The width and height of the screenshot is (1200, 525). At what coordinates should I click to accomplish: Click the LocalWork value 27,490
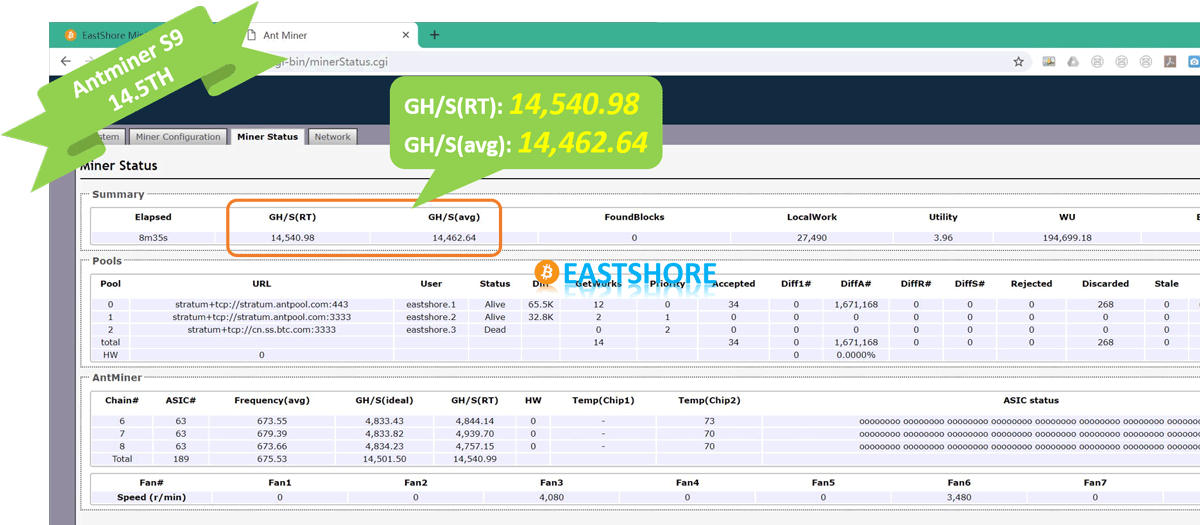coord(811,238)
